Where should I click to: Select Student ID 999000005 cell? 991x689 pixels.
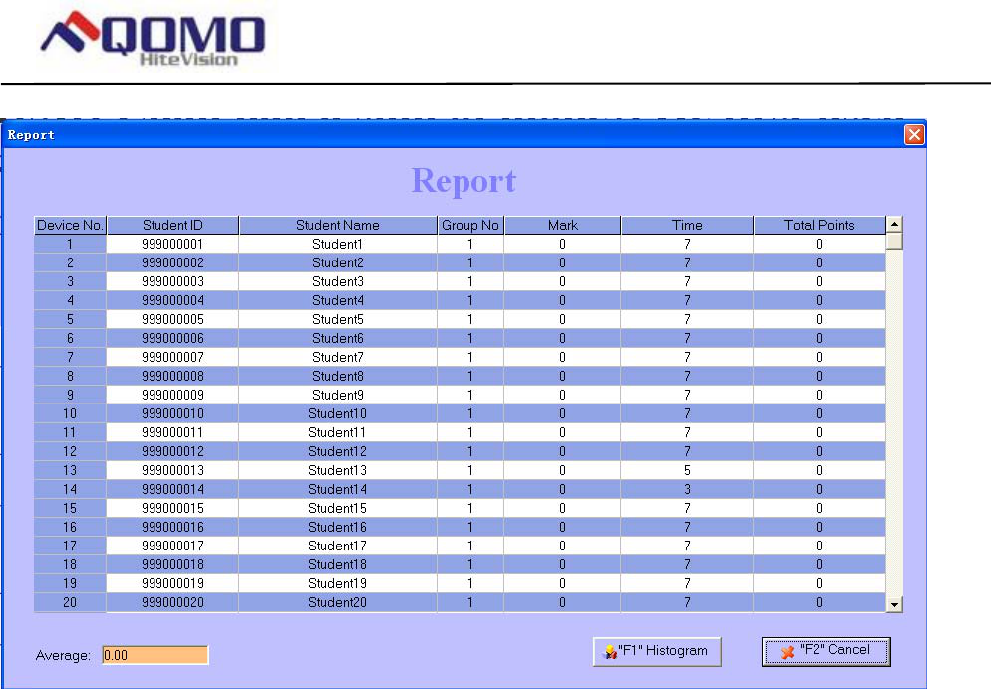[x=173, y=319]
